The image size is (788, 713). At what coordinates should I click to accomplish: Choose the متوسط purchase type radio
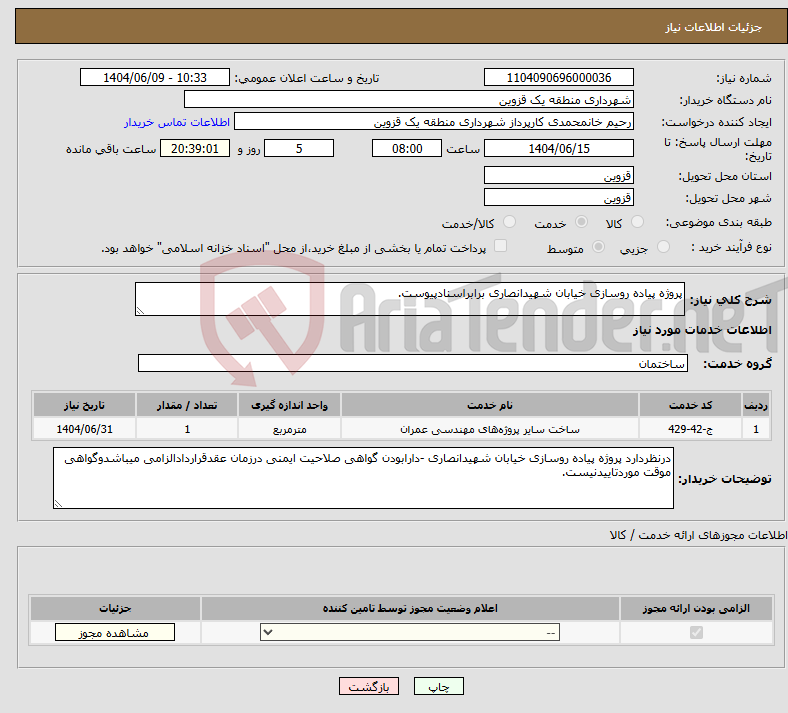pos(599,246)
